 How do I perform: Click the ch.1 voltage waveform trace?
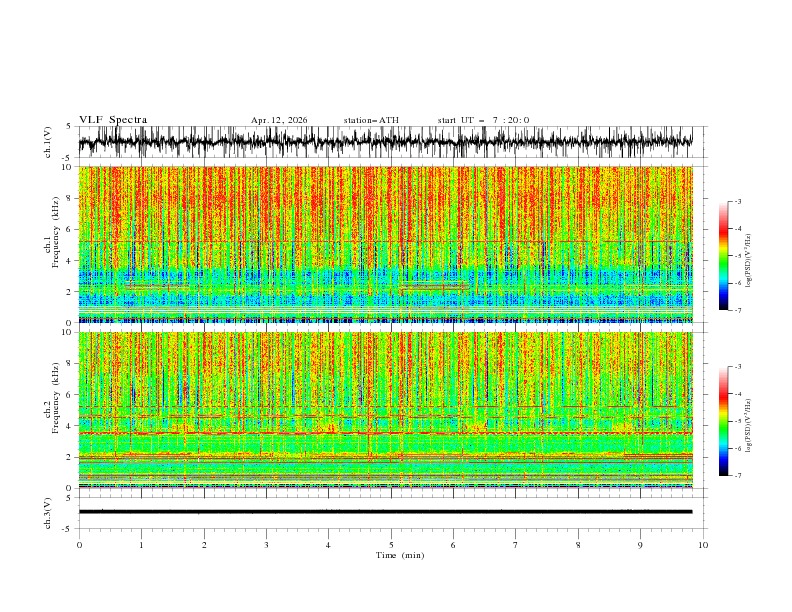pos(385,141)
